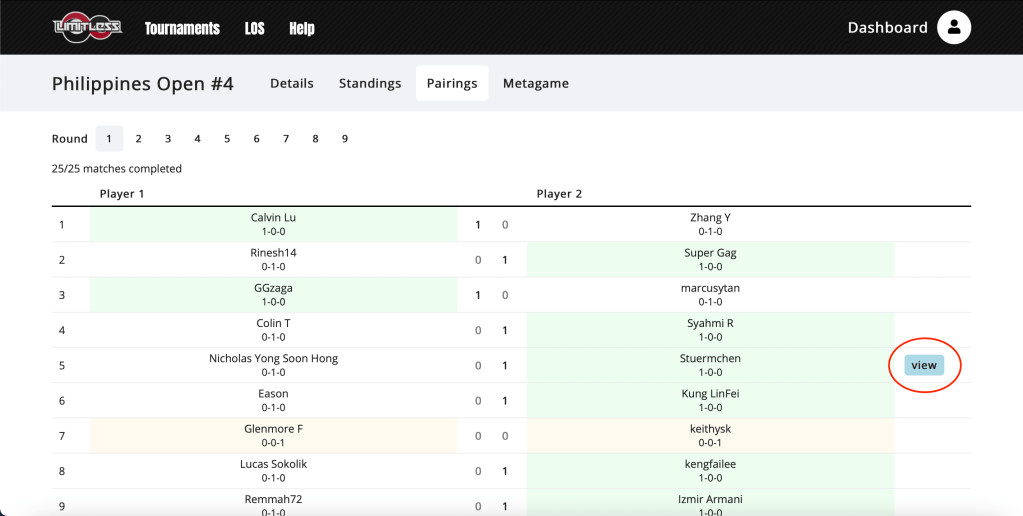Select player Kung LinFei
The height and width of the screenshot is (516, 1023).
point(710,394)
